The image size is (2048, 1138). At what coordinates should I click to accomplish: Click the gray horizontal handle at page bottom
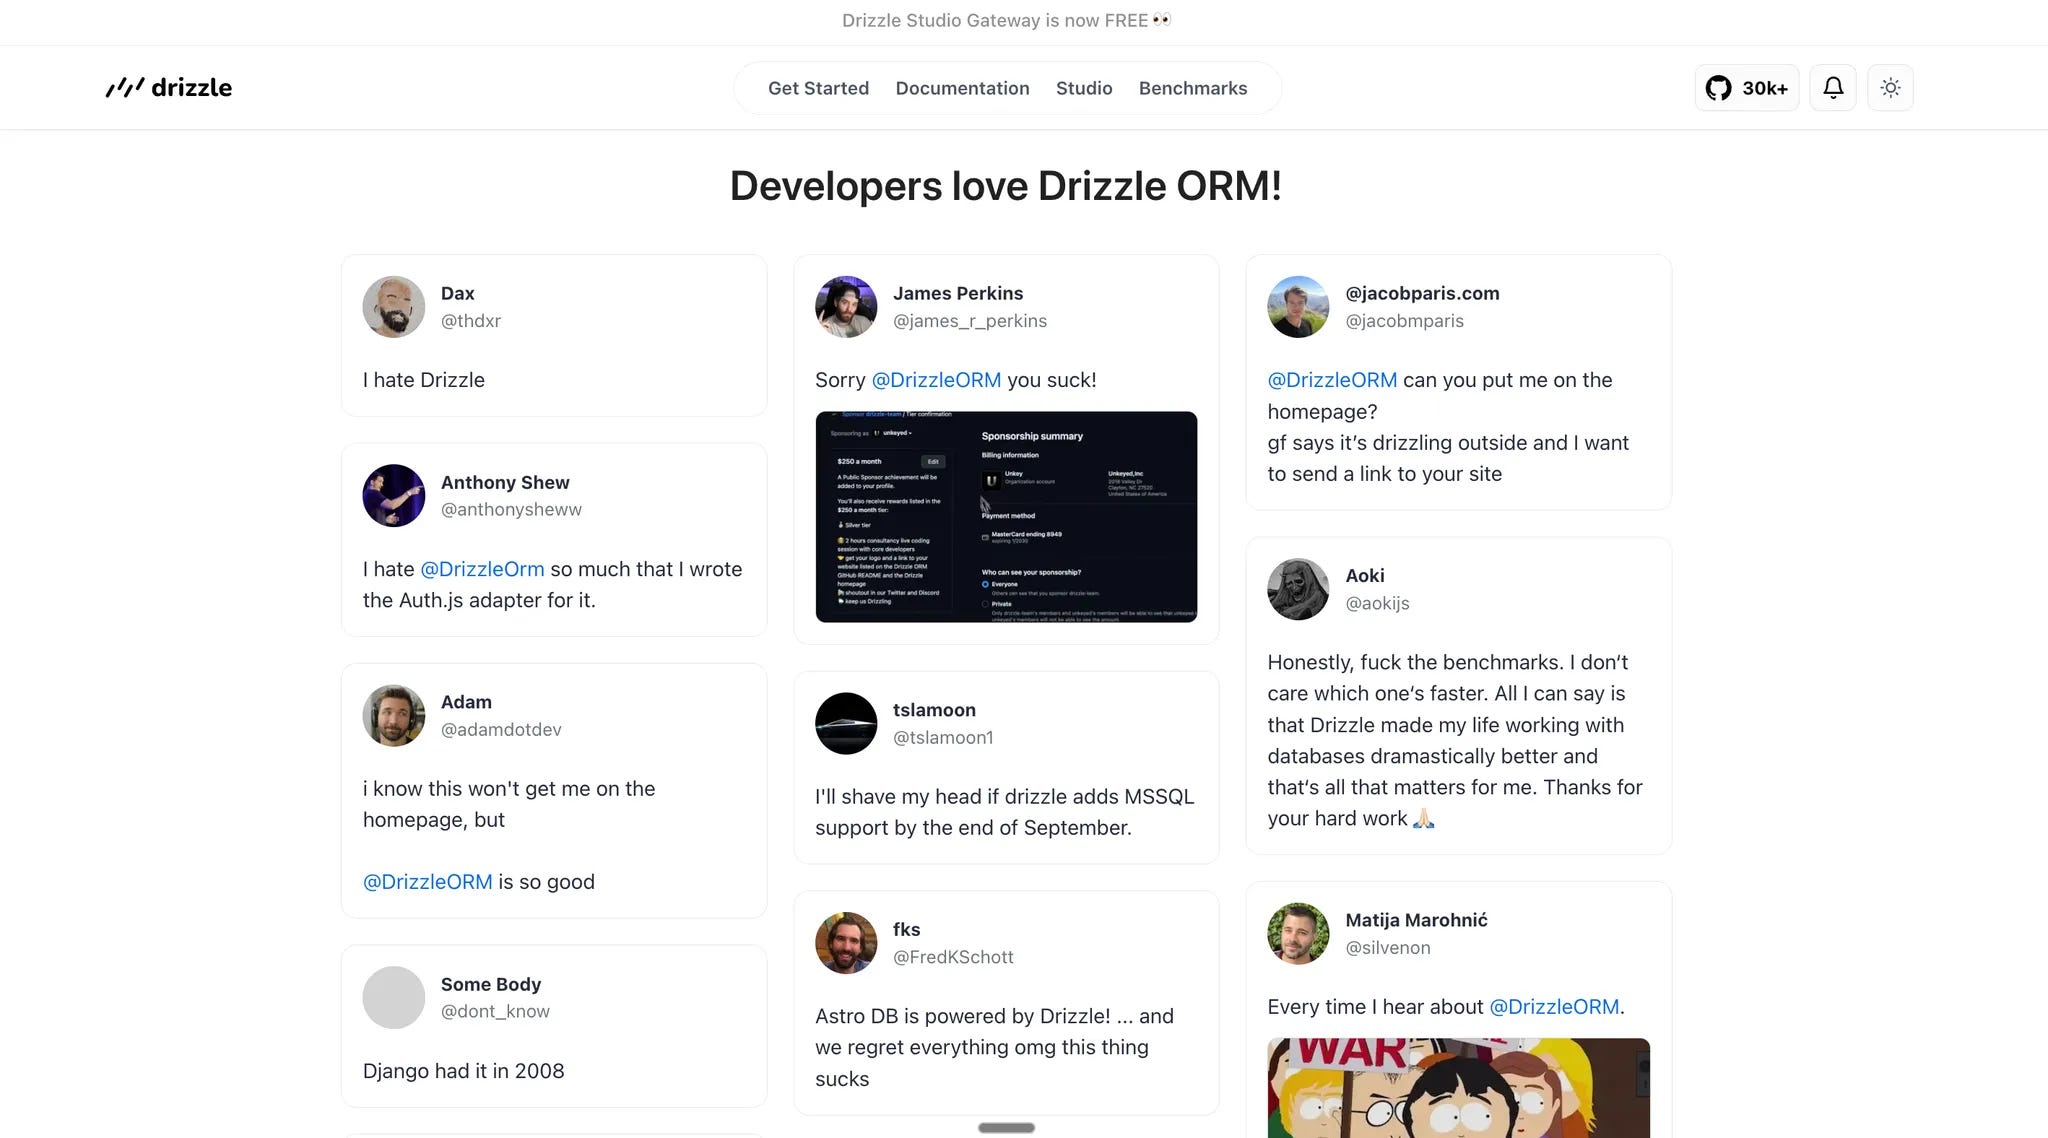(1006, 1128)
